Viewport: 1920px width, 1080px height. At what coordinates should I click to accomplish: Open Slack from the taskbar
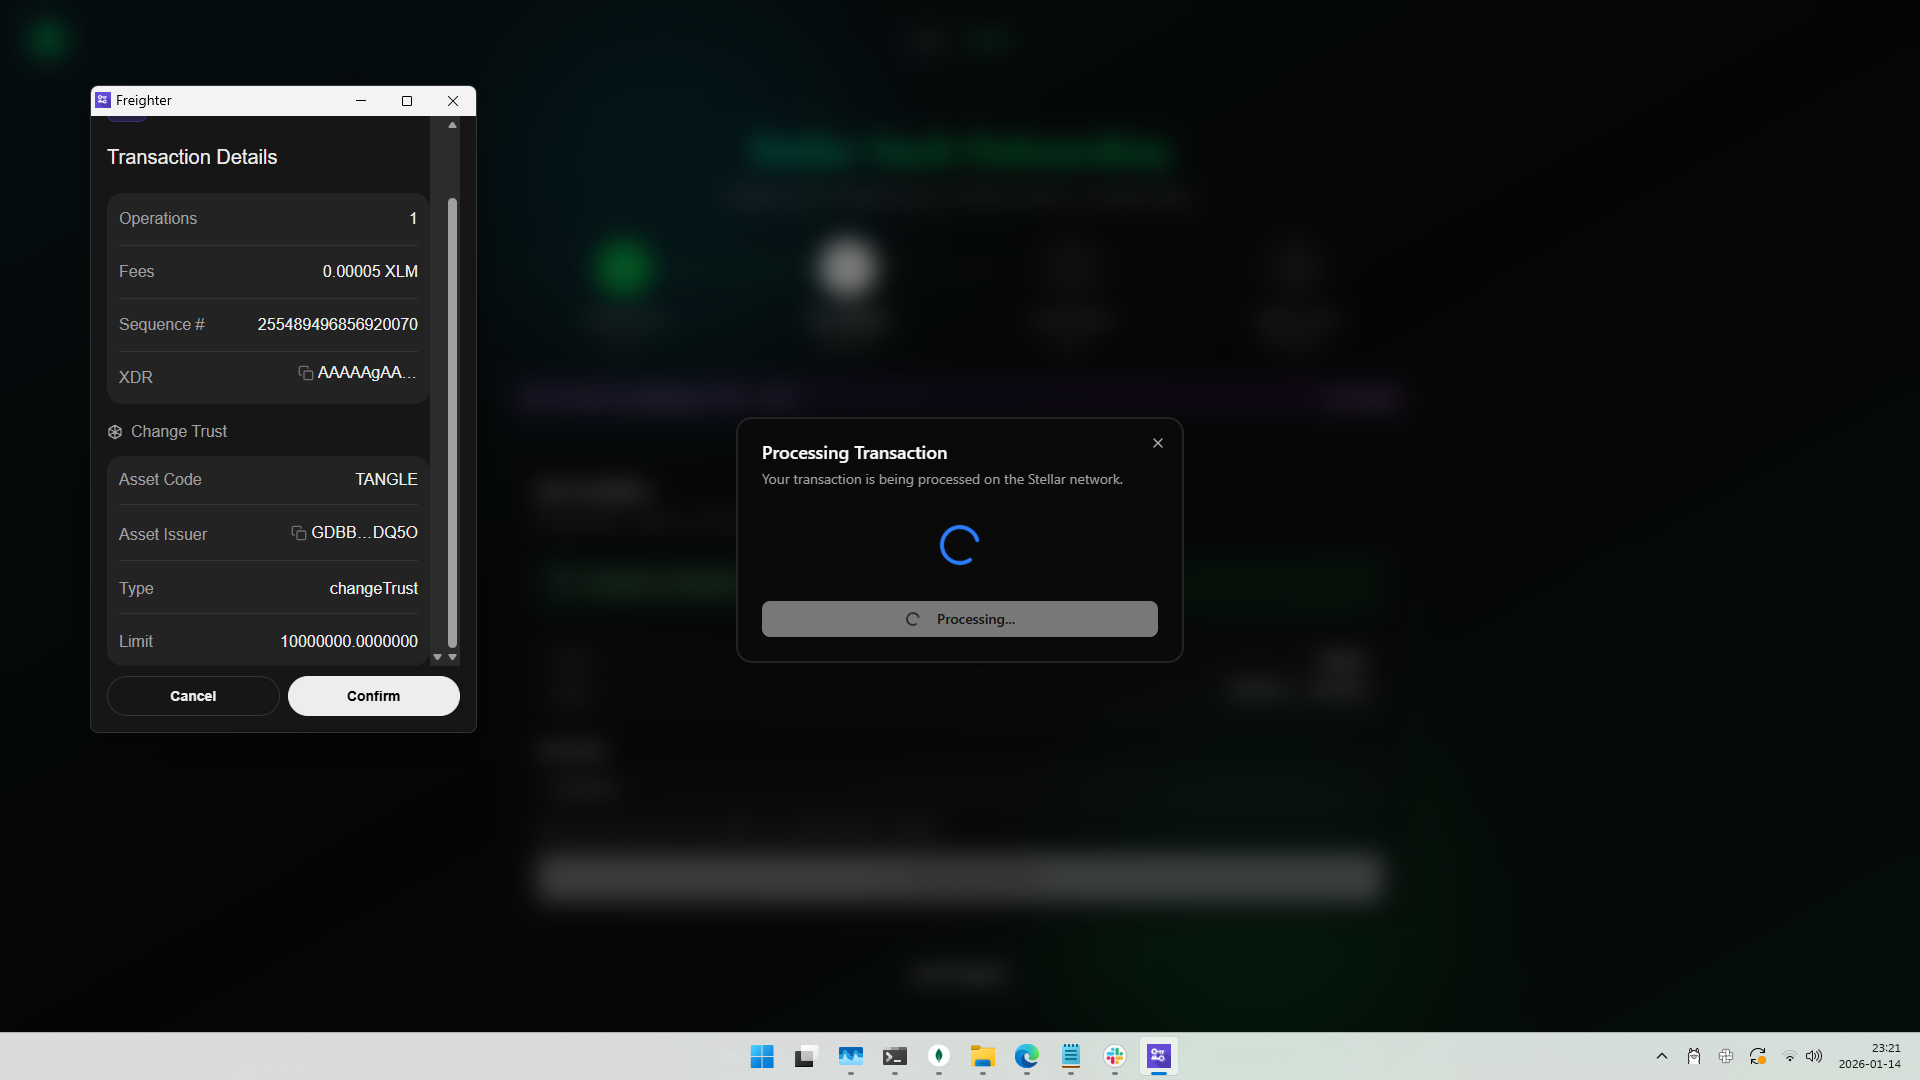[1114, 1056]
